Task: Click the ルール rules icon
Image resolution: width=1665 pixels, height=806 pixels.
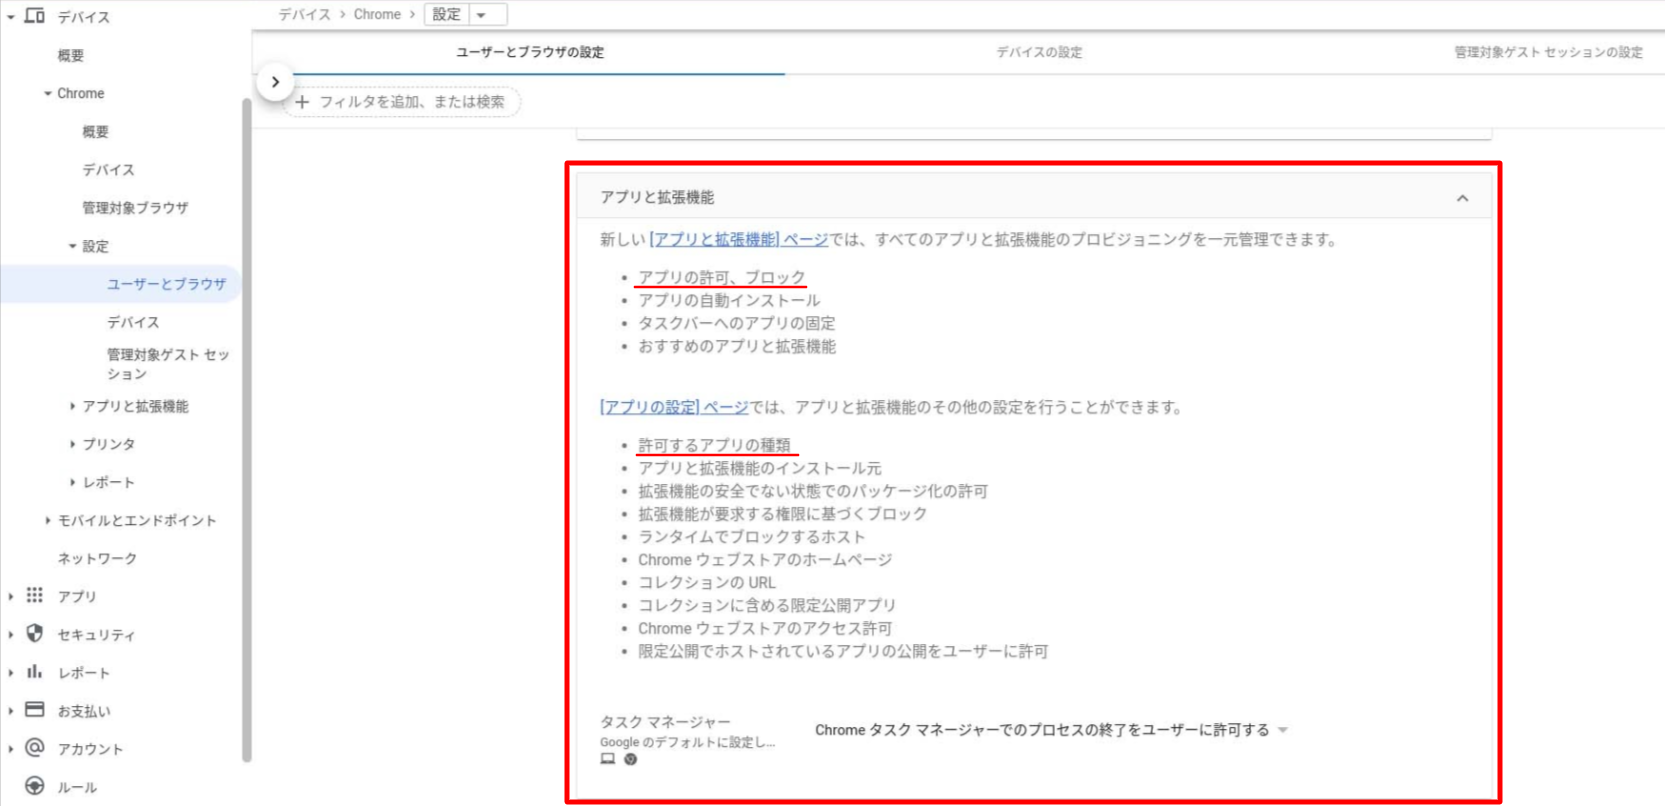Action: (x=34, y=786)
